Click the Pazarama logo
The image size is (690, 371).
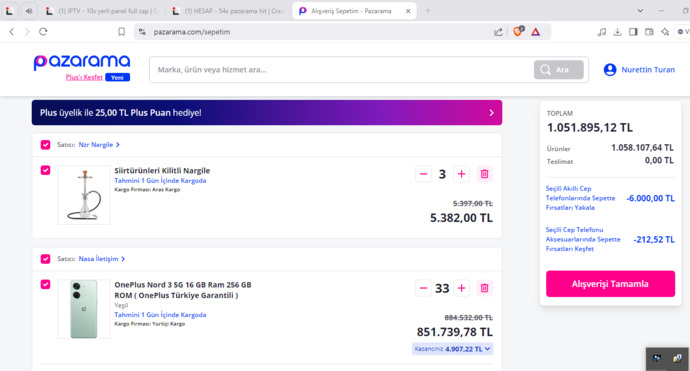coord(82,62)
